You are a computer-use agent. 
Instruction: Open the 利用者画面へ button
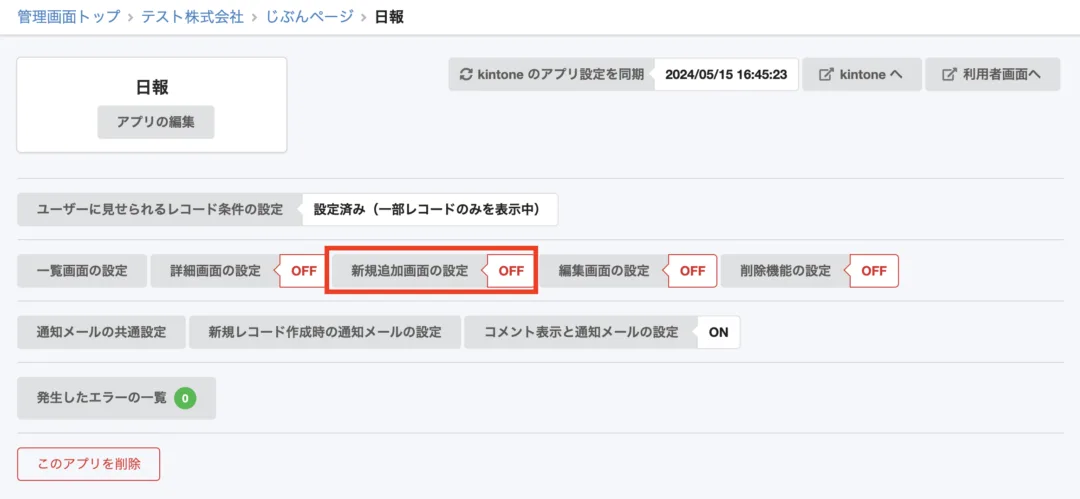(993, 74)
